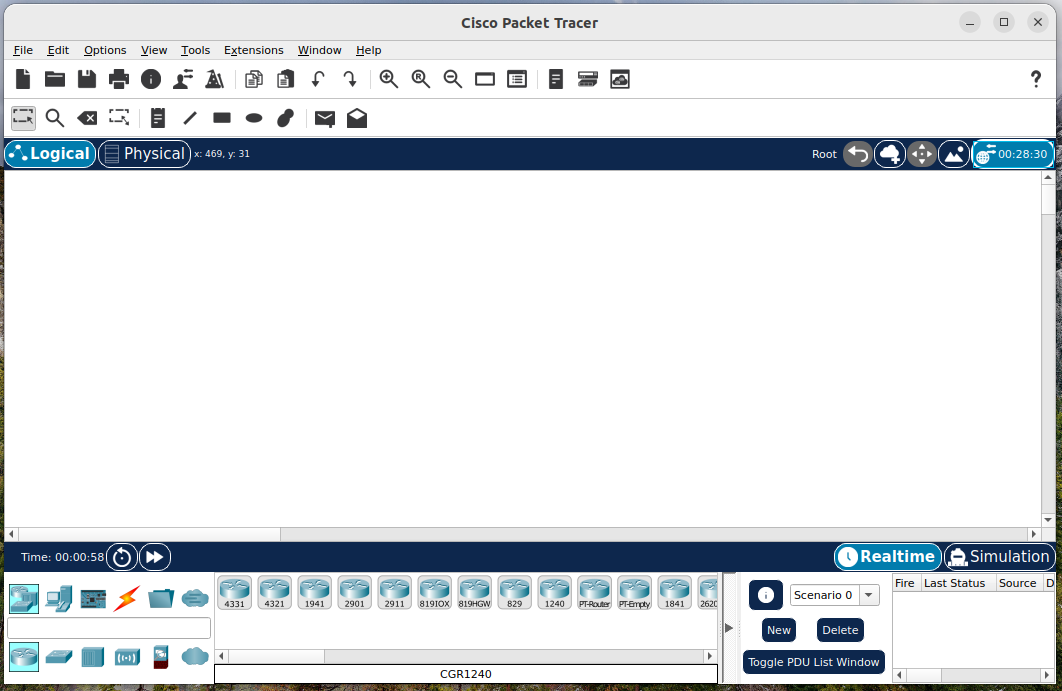Open the Options menu
Viewport: 1062px width, 691px height.
(x=105, y=50)
